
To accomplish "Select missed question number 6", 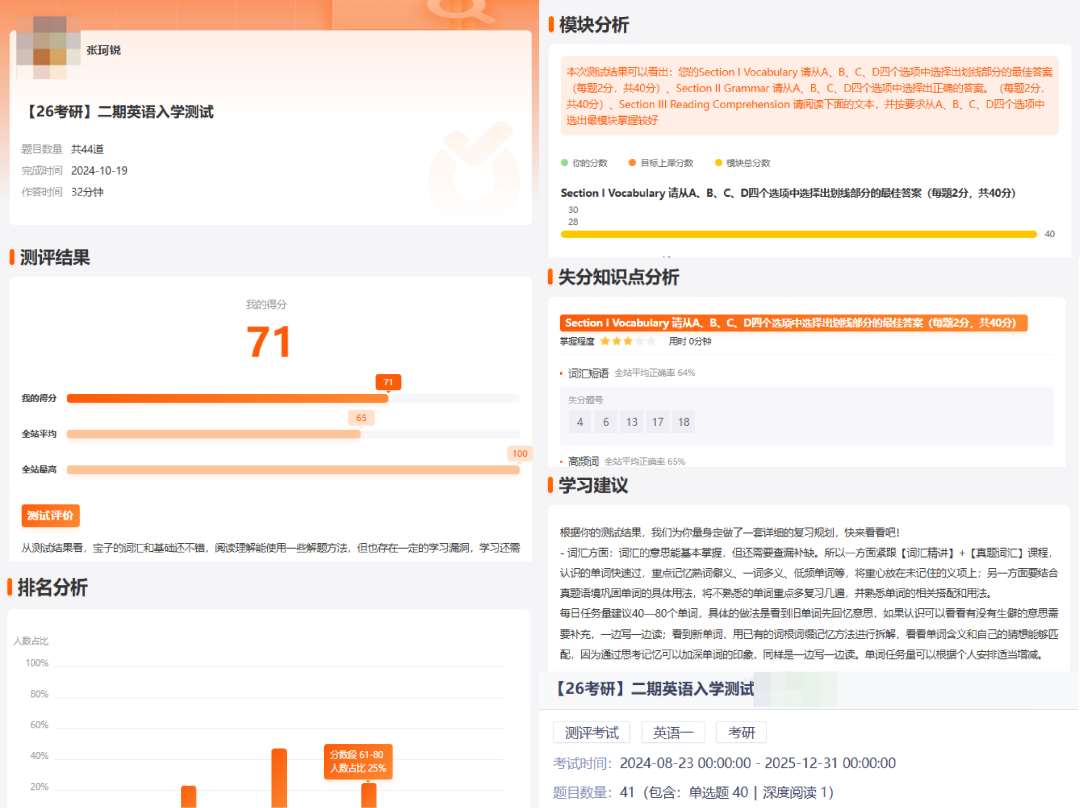I will pyautogui.click(x=606, y=422).
